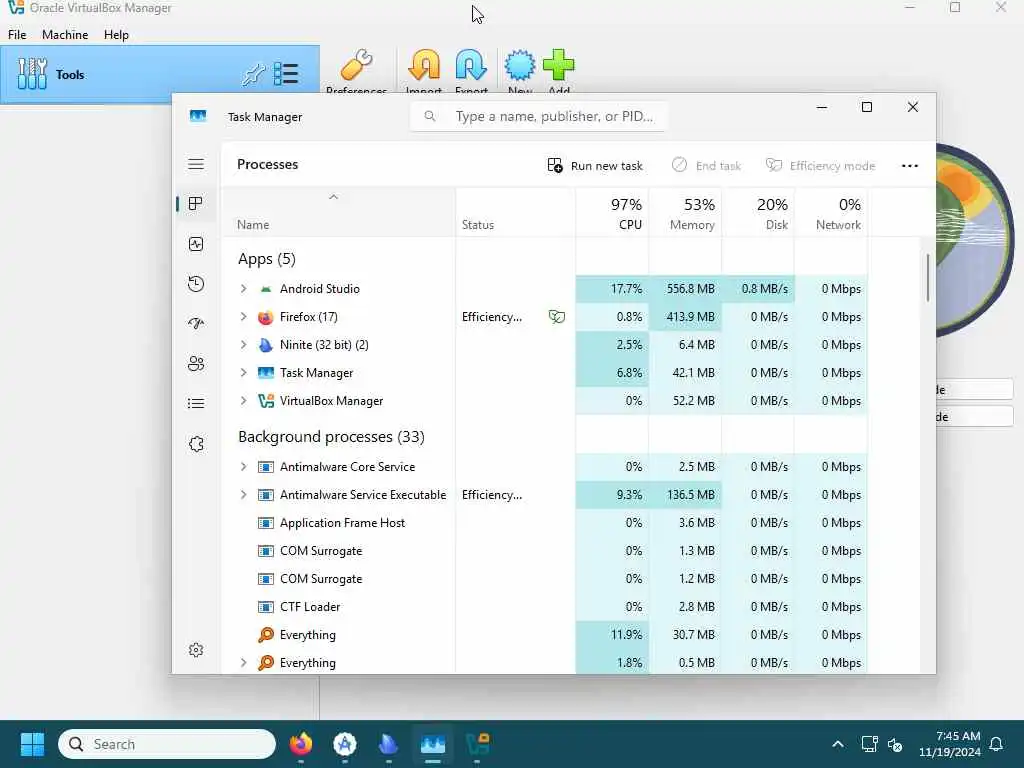Open the Users page icon in sidebar
1024x768 pixels.
196,364
